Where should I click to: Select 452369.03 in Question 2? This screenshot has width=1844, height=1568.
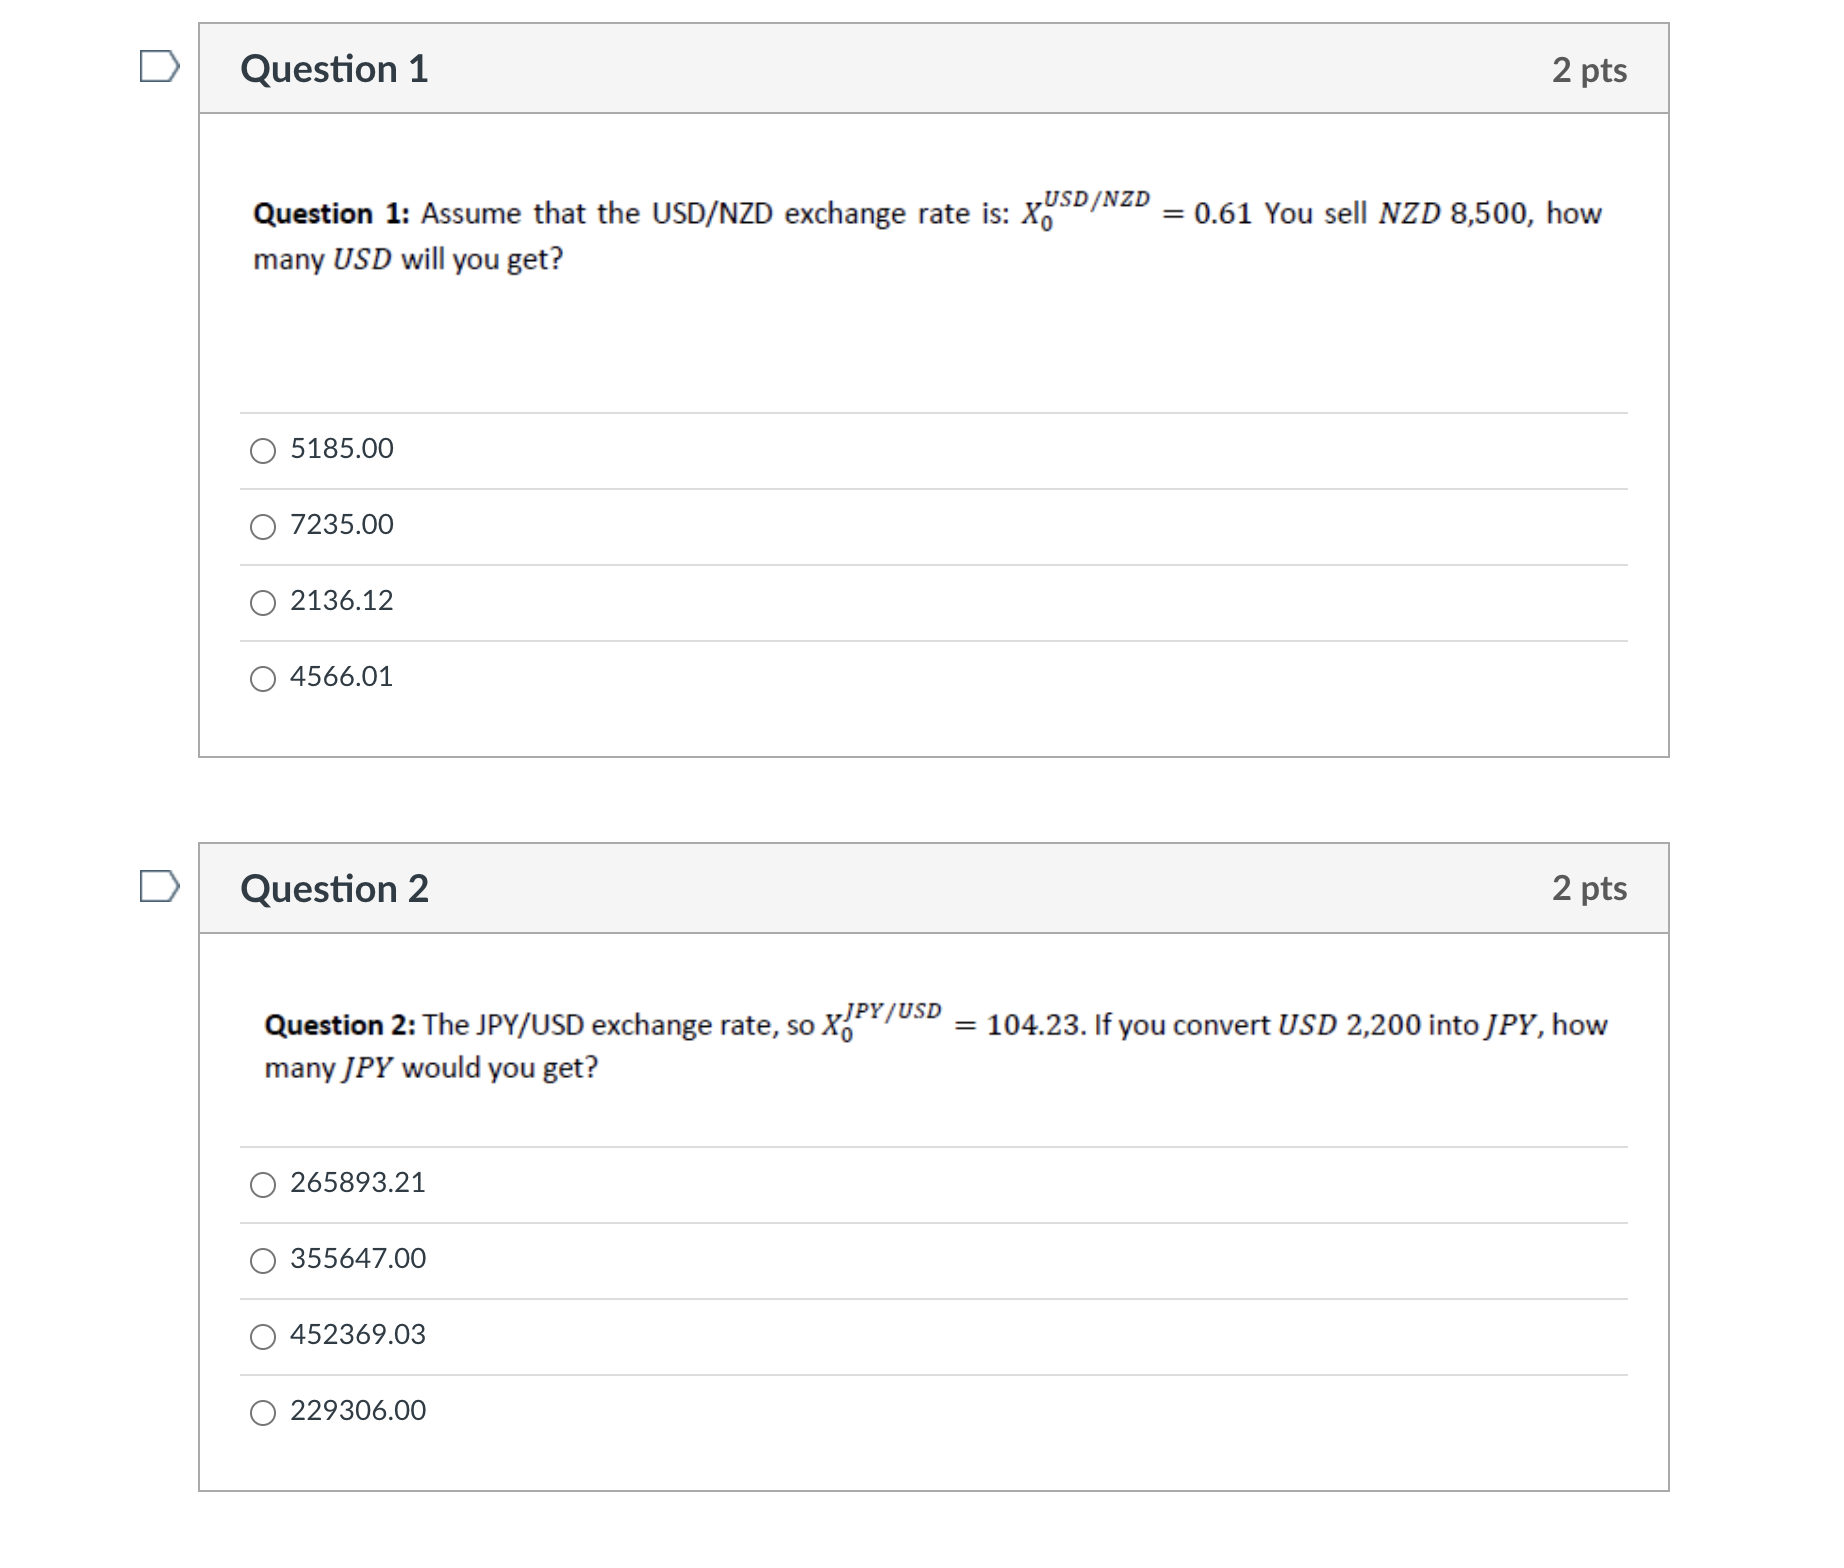pos(262,1337)
